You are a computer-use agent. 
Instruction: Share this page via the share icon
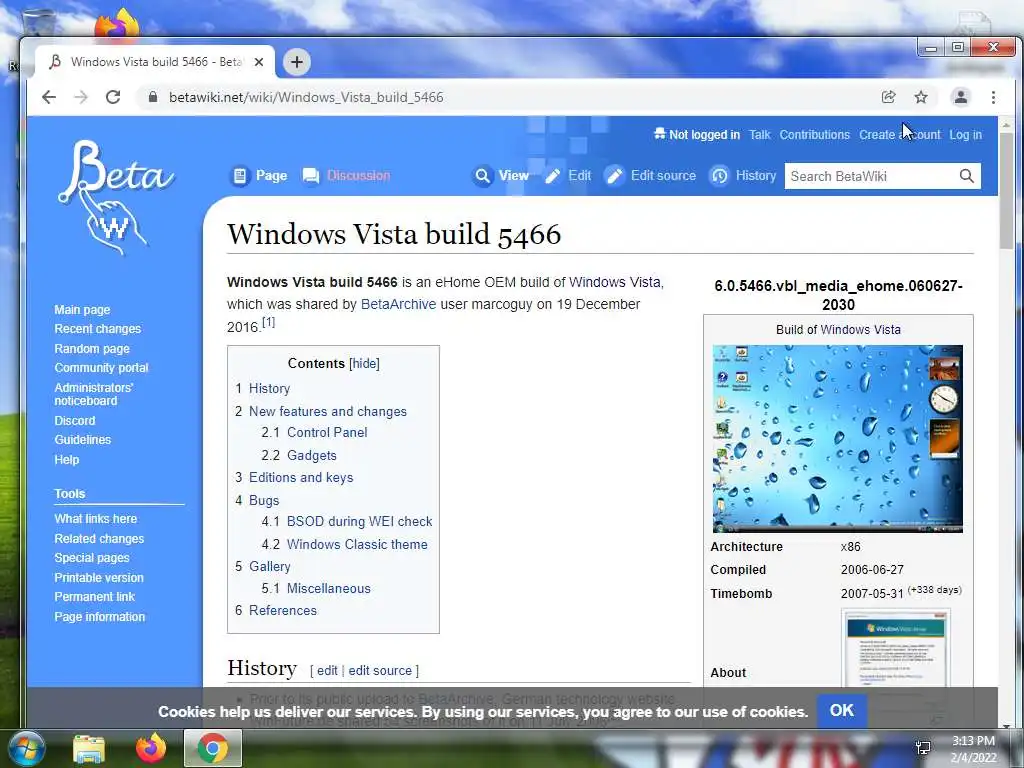coord(888,97)
